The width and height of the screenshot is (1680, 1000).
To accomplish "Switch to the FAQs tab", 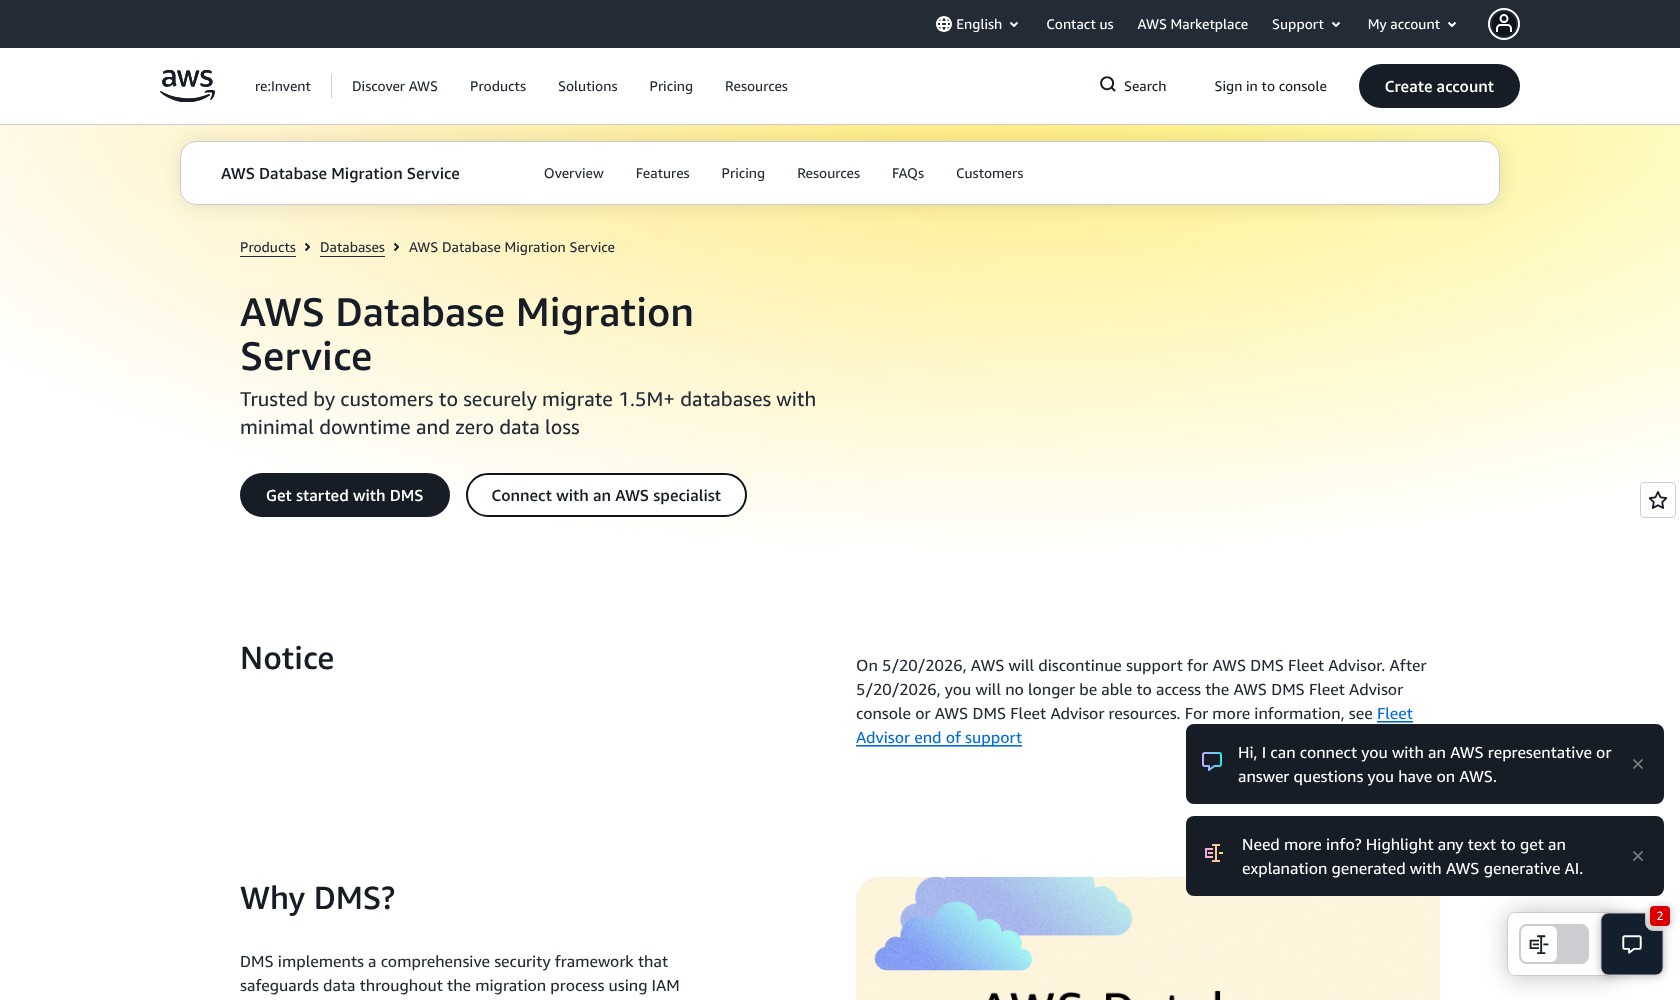I will click(x=908, y=173).
